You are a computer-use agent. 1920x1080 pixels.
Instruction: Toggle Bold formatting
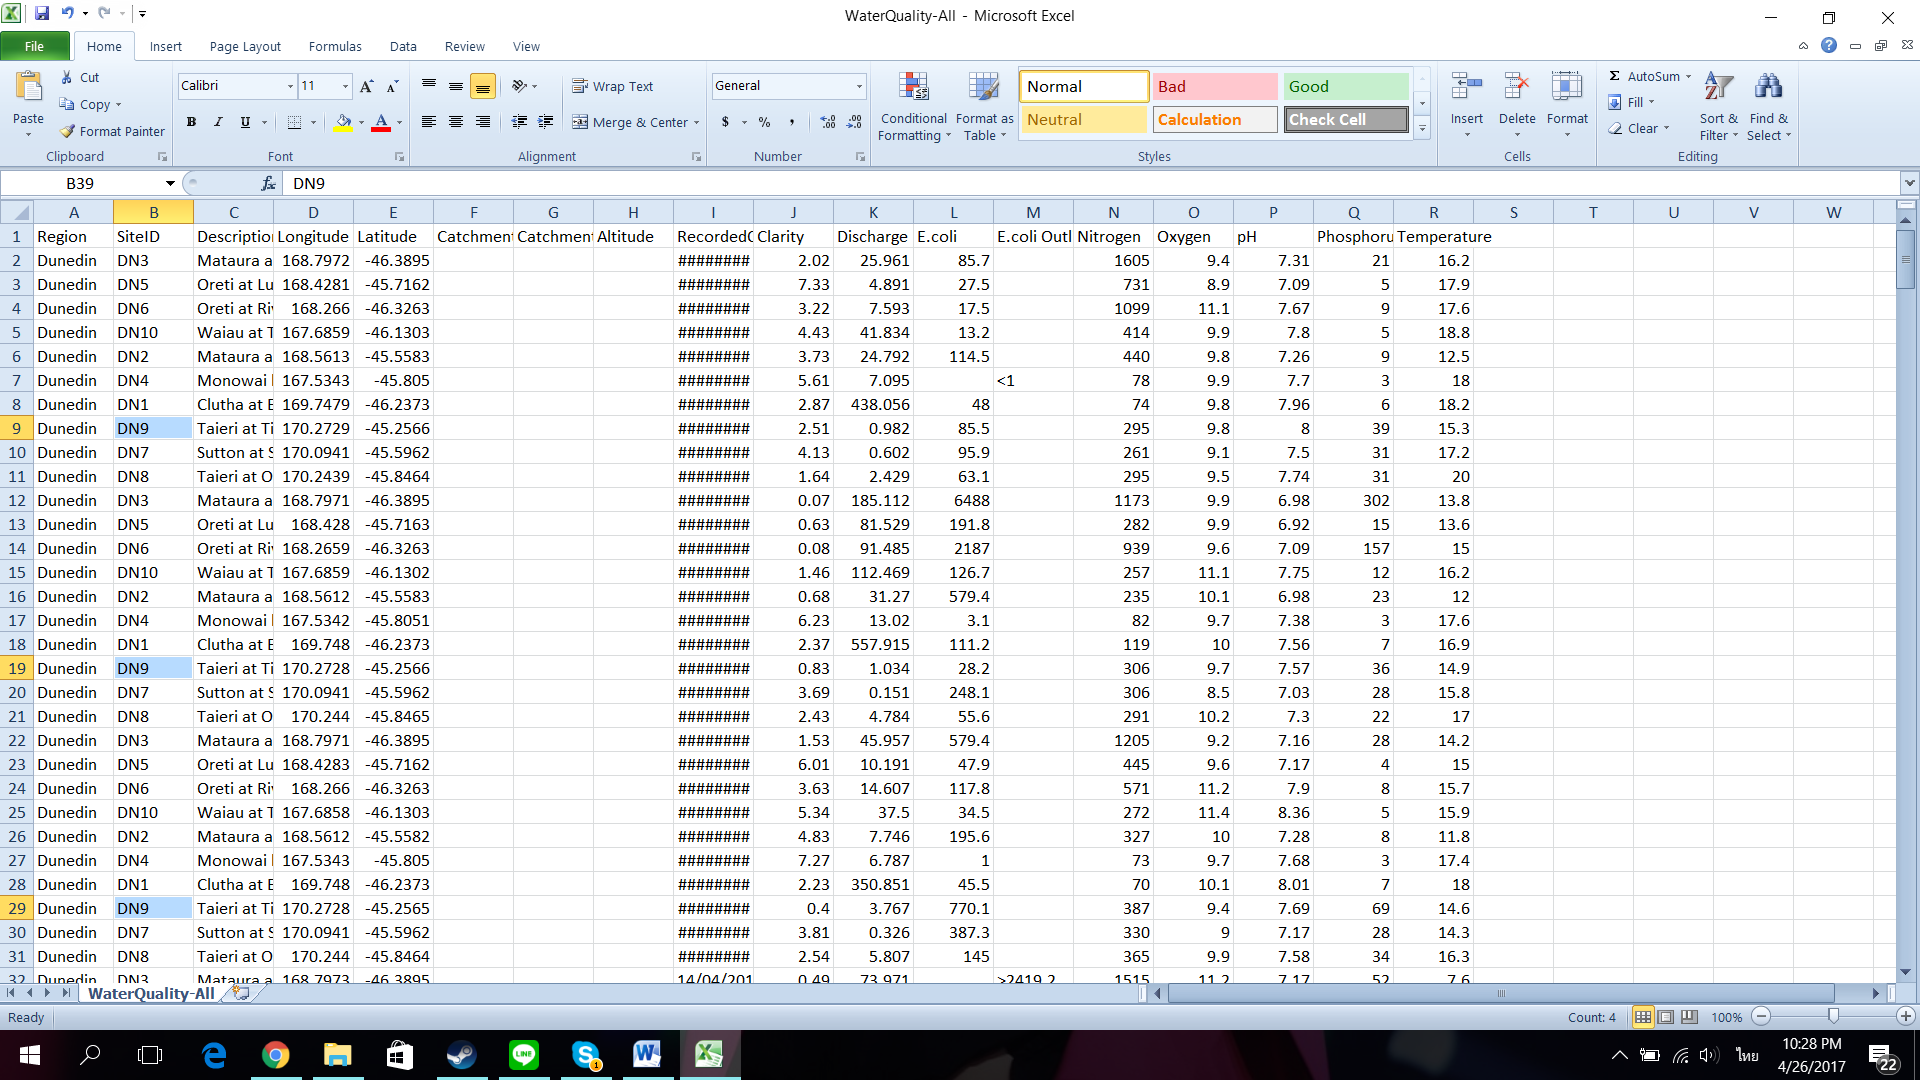pyautogui.click(x=191, y=122)
